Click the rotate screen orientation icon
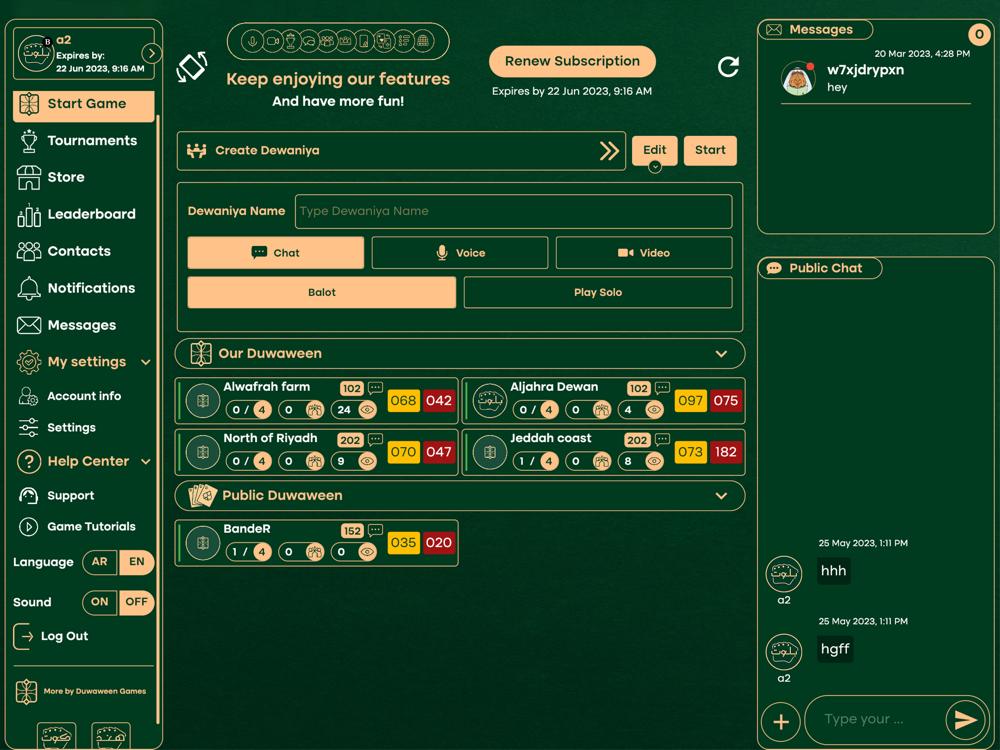 [192, 66]
